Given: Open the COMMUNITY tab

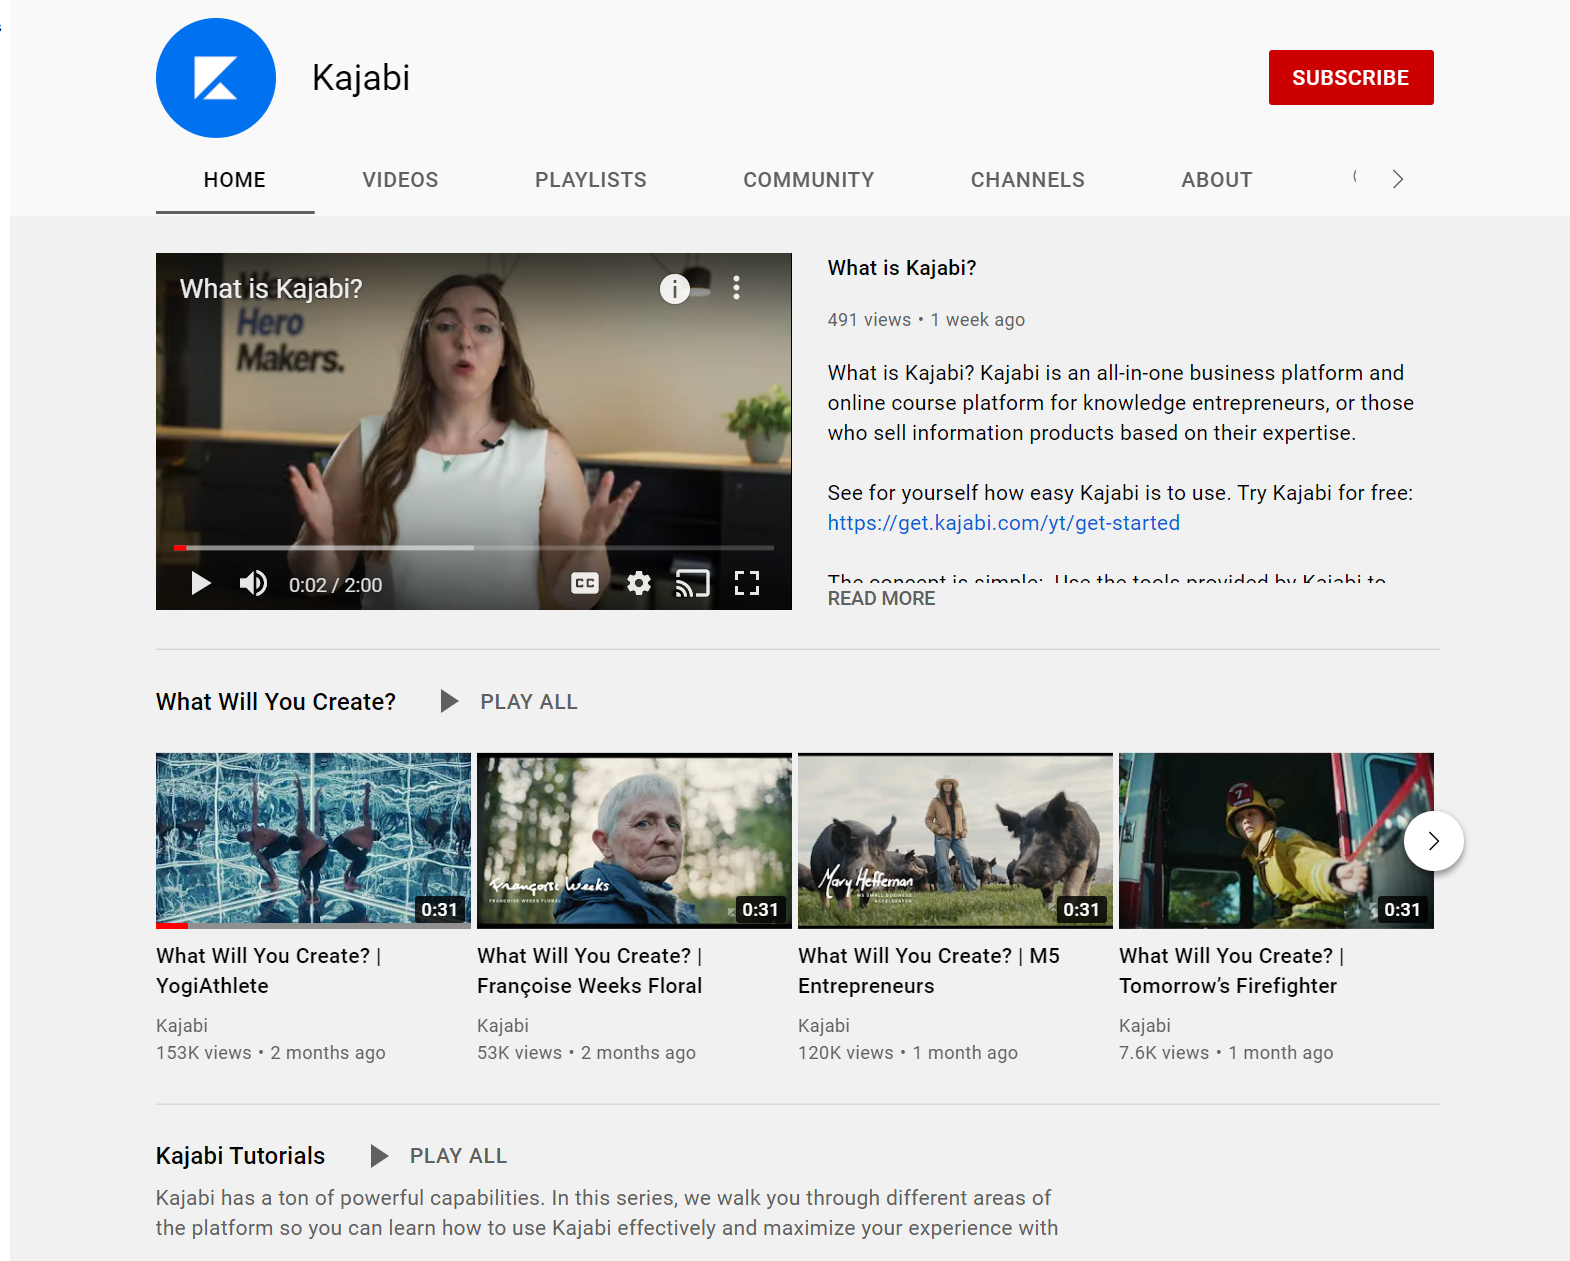Looking at the screenshot, I should pyautogui.click(x=808, y=180).
